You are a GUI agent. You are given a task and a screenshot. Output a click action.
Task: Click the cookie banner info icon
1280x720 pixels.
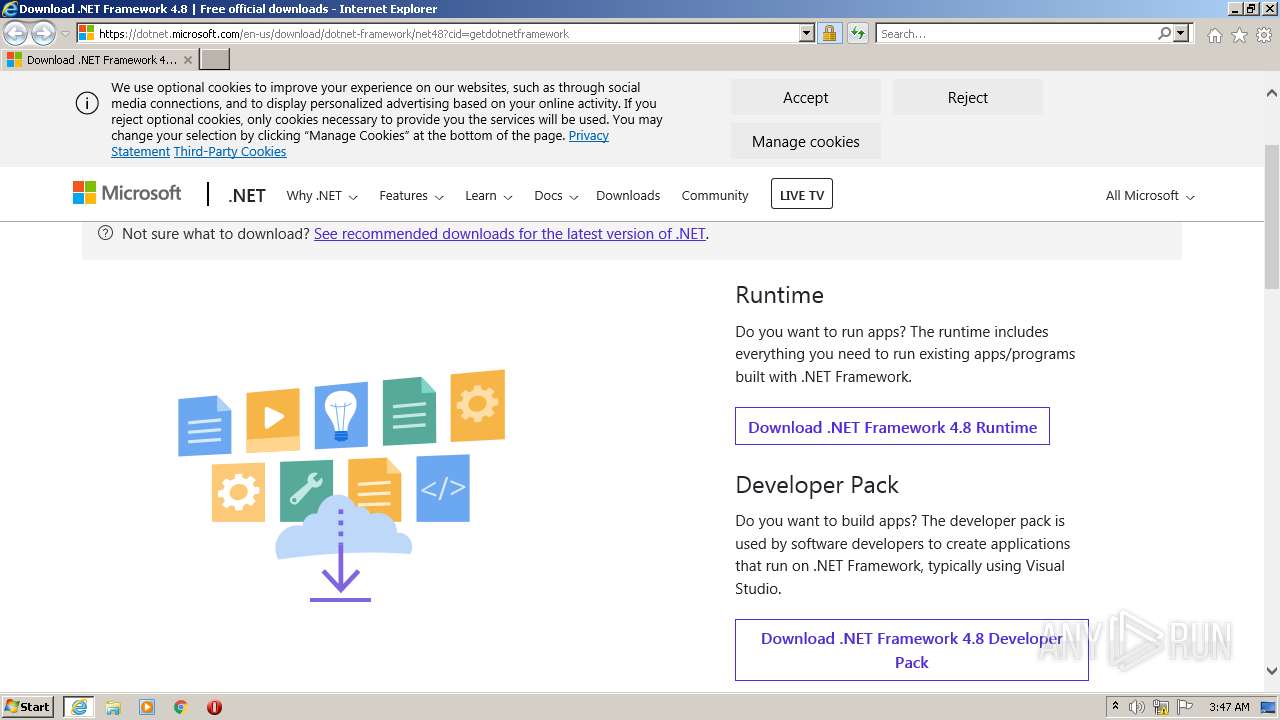point(87,103)
